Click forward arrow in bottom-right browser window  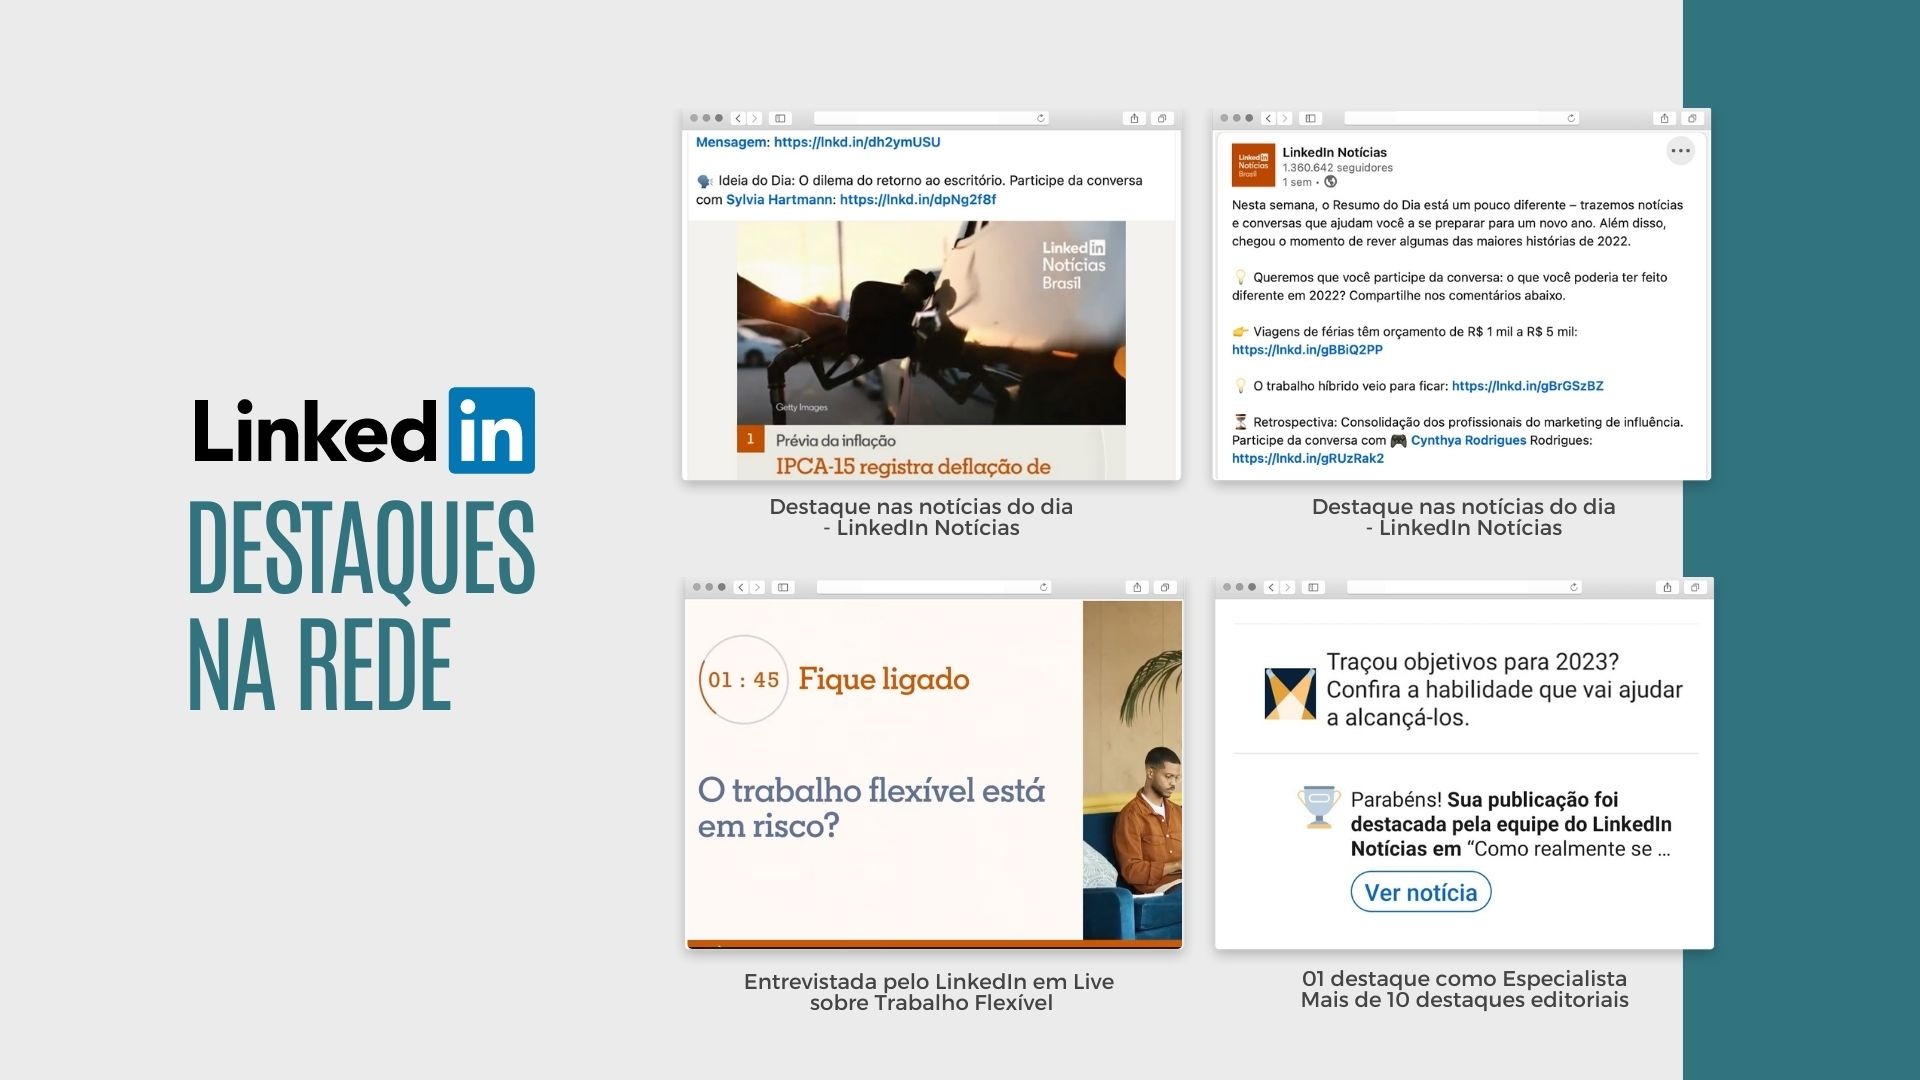pos(1288,587)
